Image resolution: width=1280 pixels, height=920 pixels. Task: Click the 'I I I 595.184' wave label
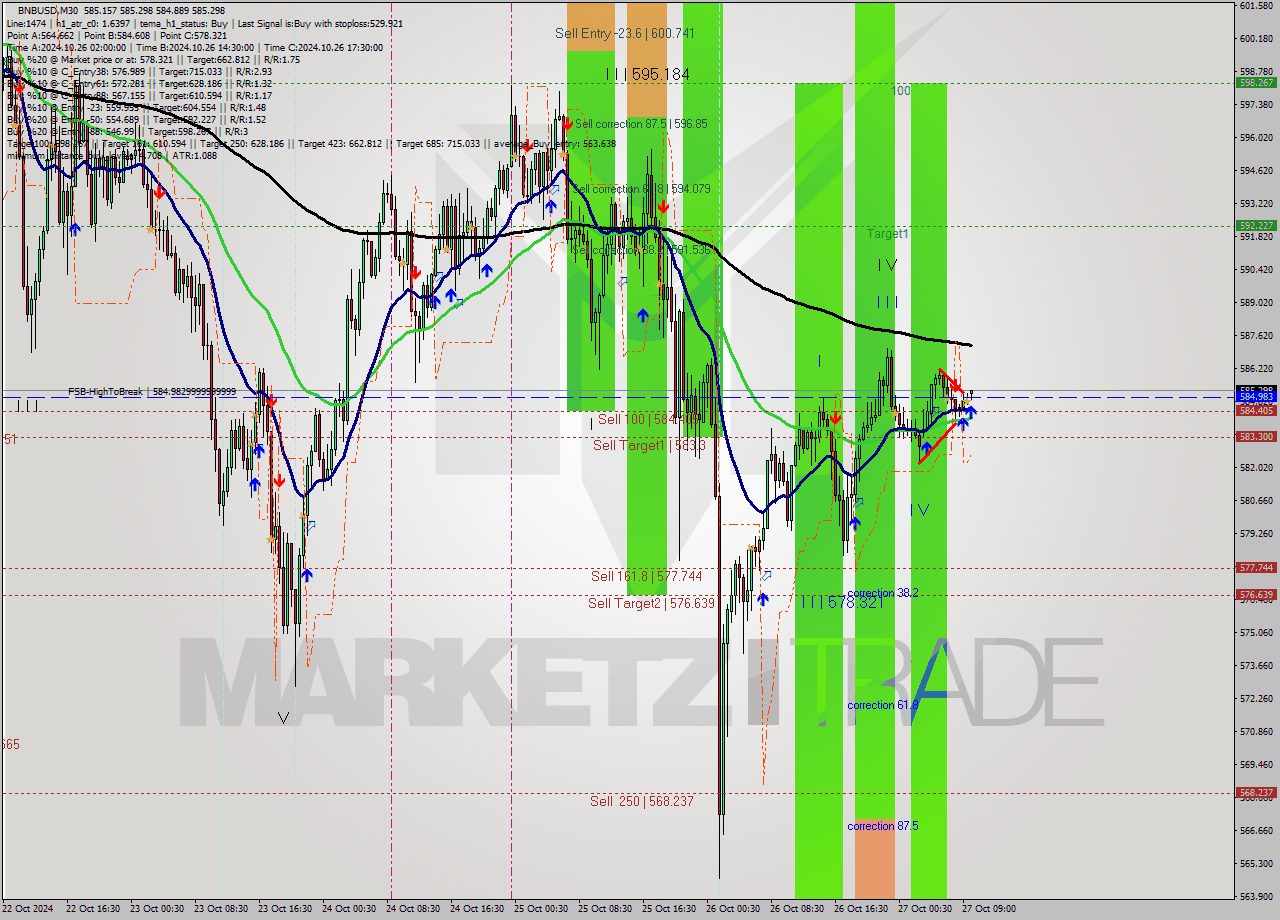click(x=647, y=74)
